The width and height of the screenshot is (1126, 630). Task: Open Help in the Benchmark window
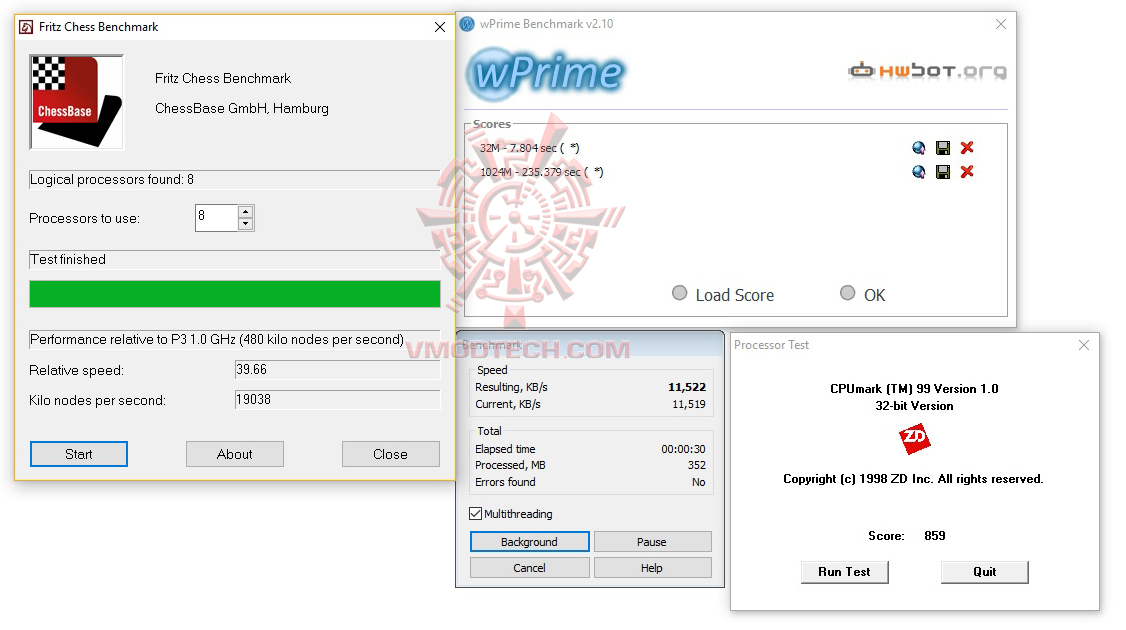pos(652,568)
